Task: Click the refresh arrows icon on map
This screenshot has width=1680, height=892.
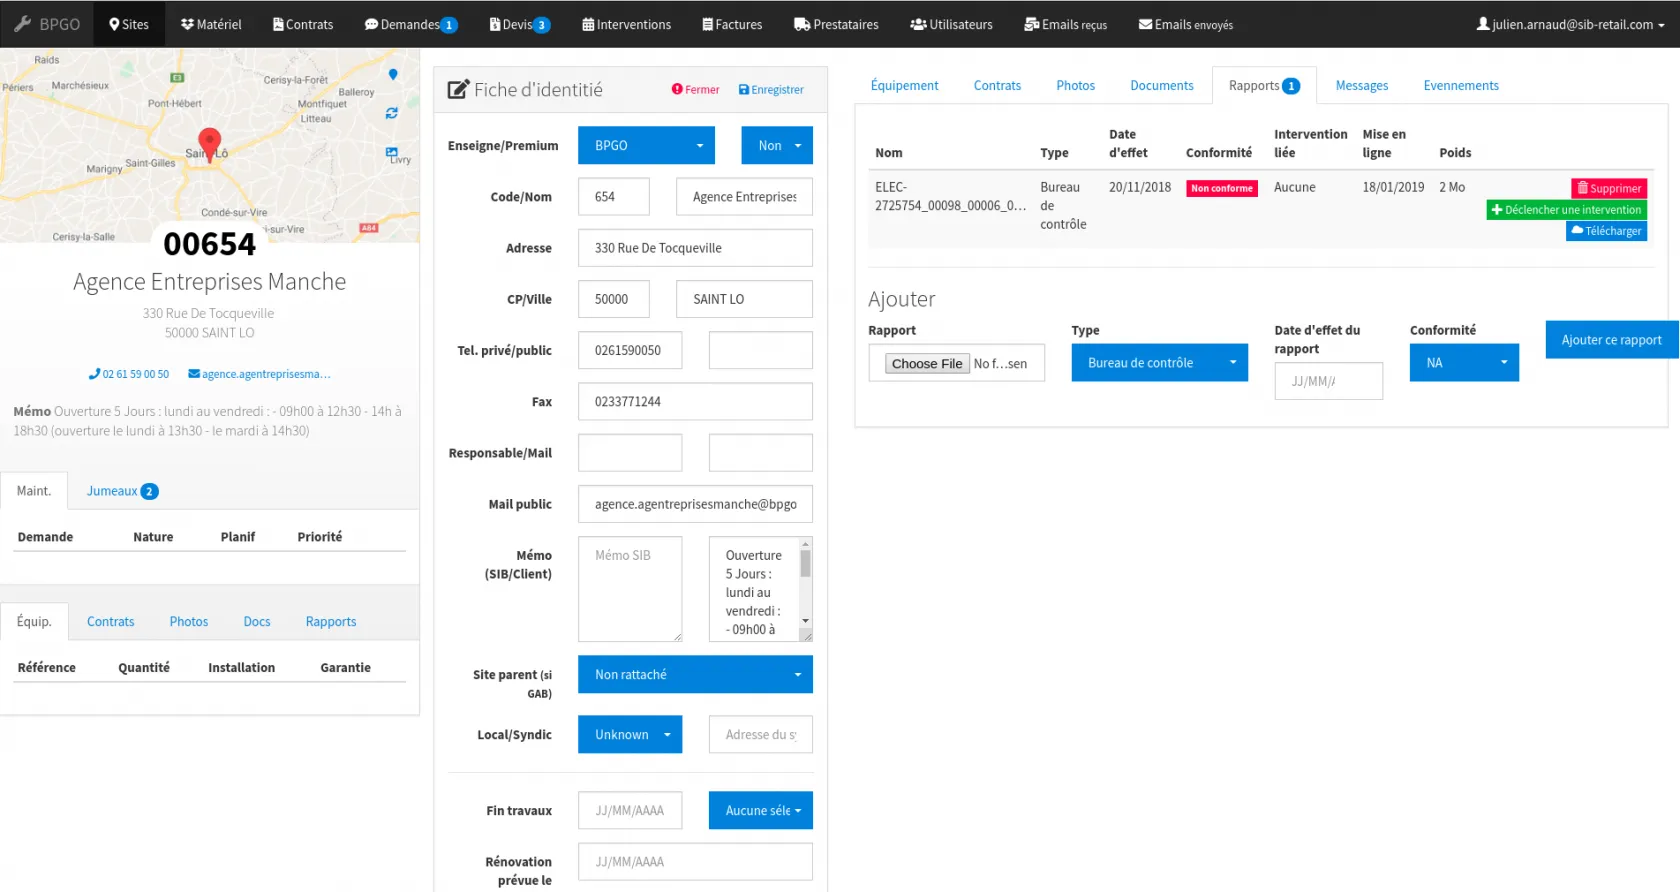Action: pos(392,113)
